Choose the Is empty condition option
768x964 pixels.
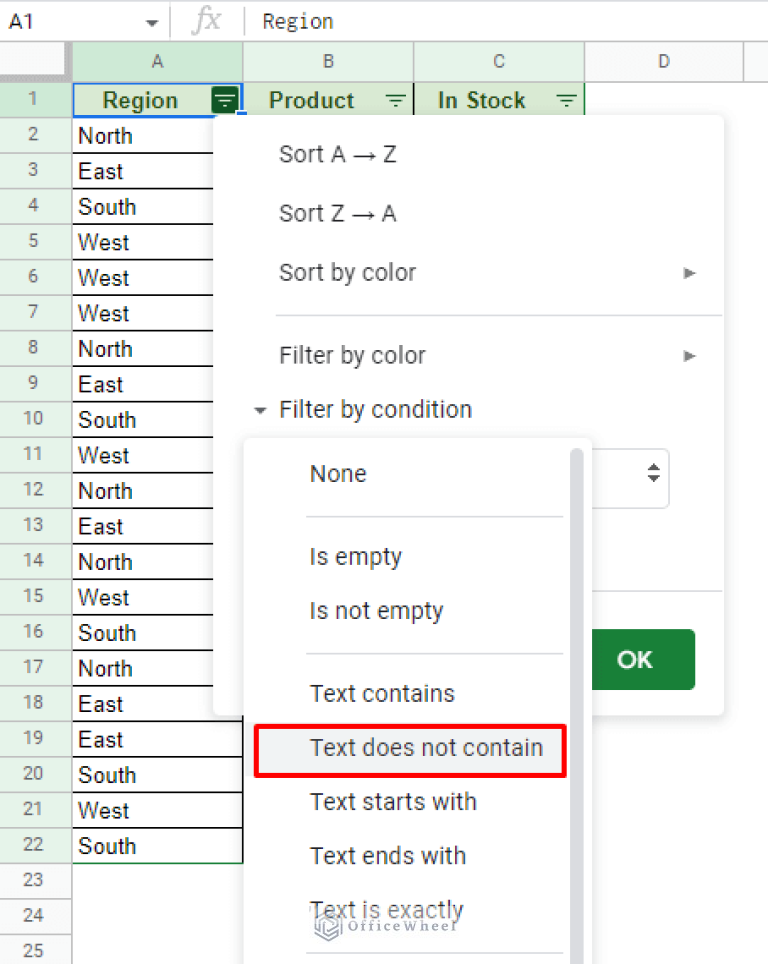355,556
